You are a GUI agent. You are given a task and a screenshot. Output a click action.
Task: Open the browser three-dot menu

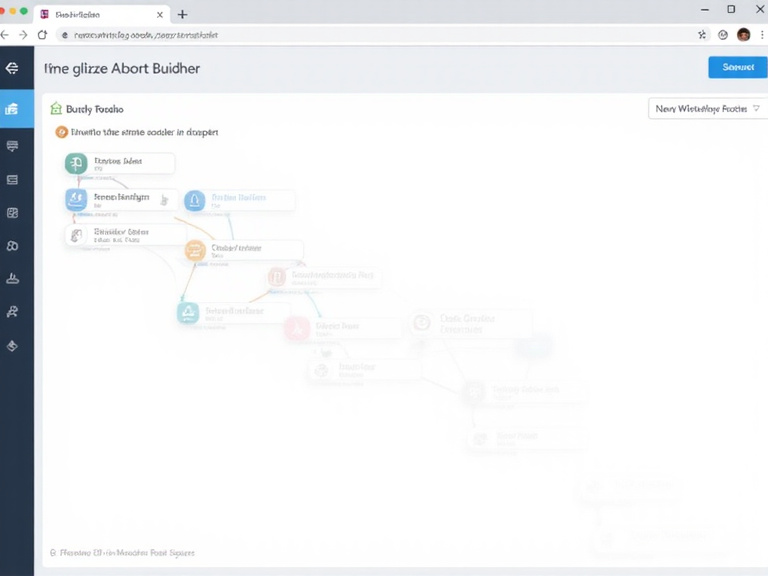762,35
